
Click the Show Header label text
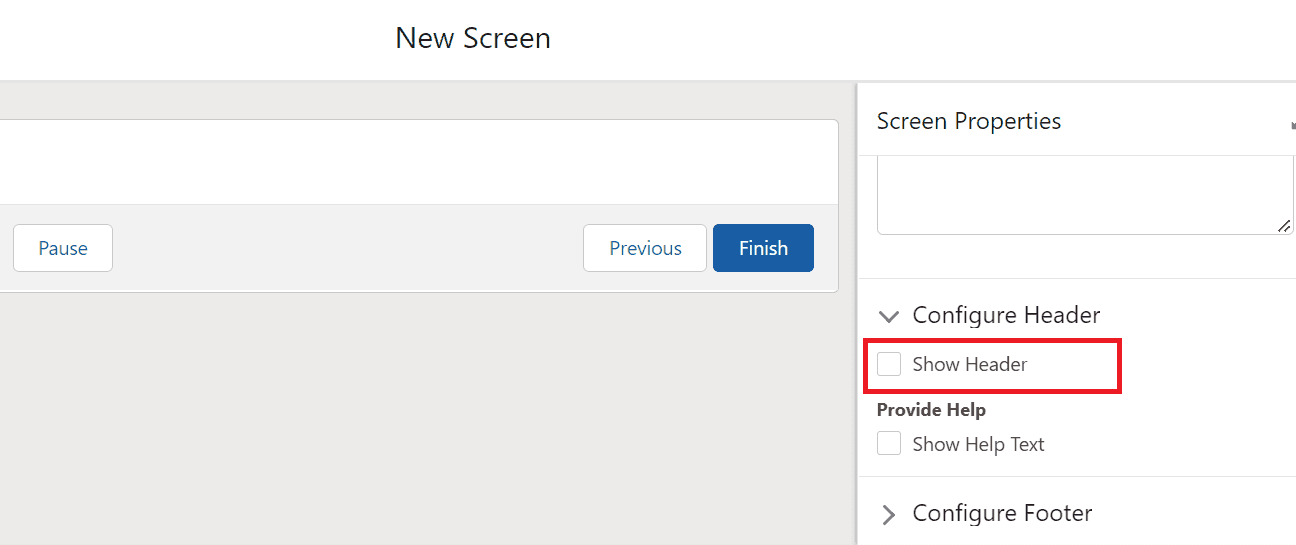click(969, 364)
